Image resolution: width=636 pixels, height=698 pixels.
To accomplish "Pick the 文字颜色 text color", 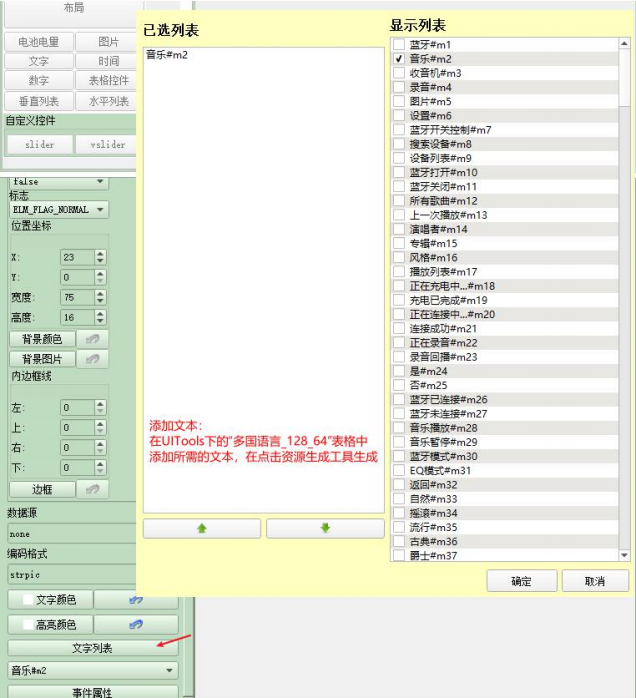I will point(50,600).
